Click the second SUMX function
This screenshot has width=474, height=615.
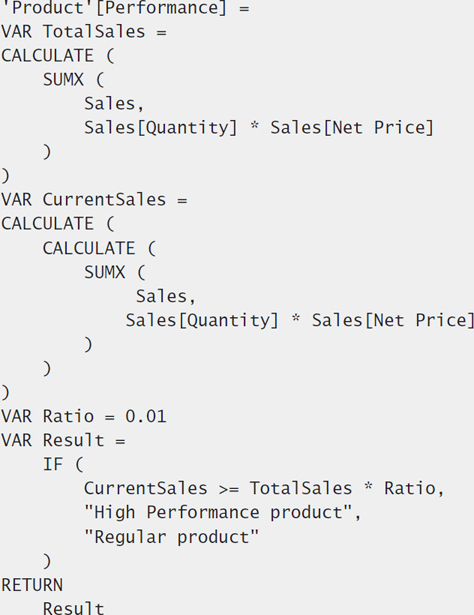(105, 272)
